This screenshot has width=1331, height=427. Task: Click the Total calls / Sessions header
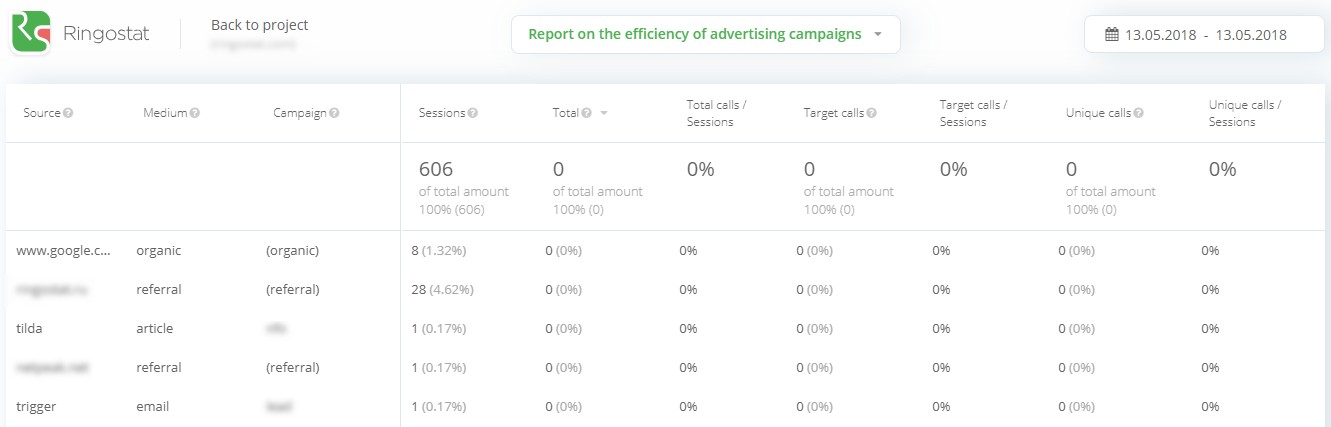[x=716, y=113]
